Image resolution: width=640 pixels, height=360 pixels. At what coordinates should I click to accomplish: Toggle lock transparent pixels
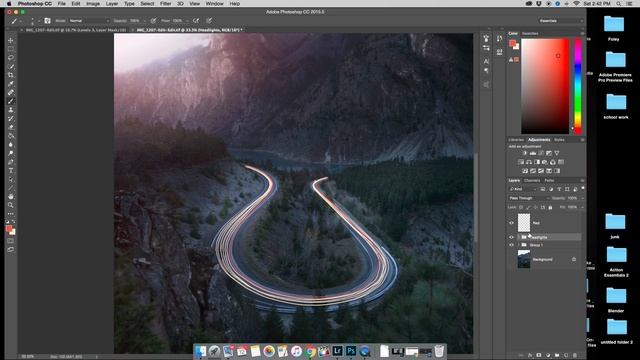(521, 207)
